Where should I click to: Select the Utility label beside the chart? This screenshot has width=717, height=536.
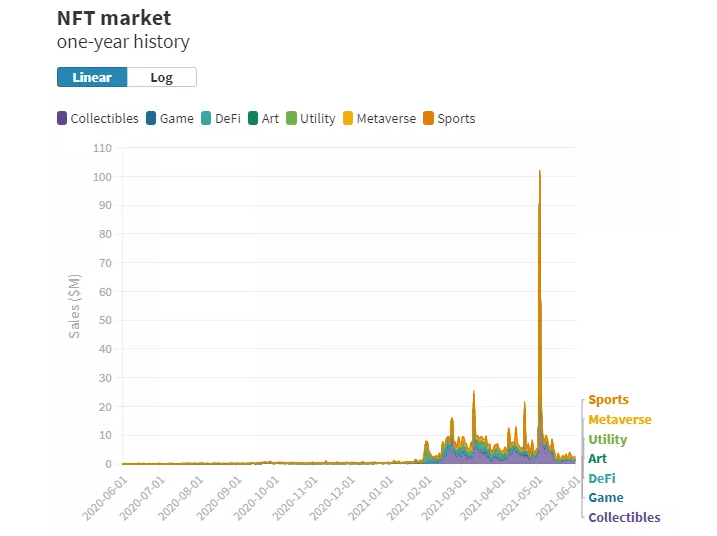point(607,439)
